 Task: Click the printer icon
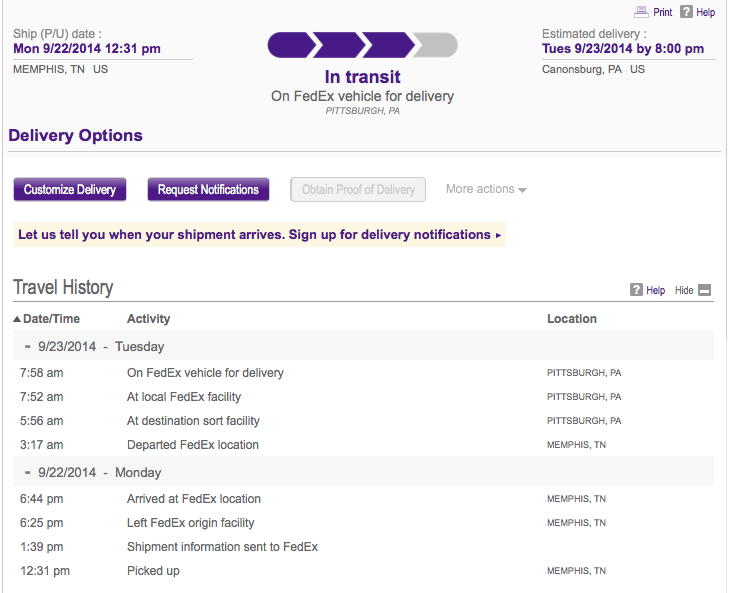(641, 12)
